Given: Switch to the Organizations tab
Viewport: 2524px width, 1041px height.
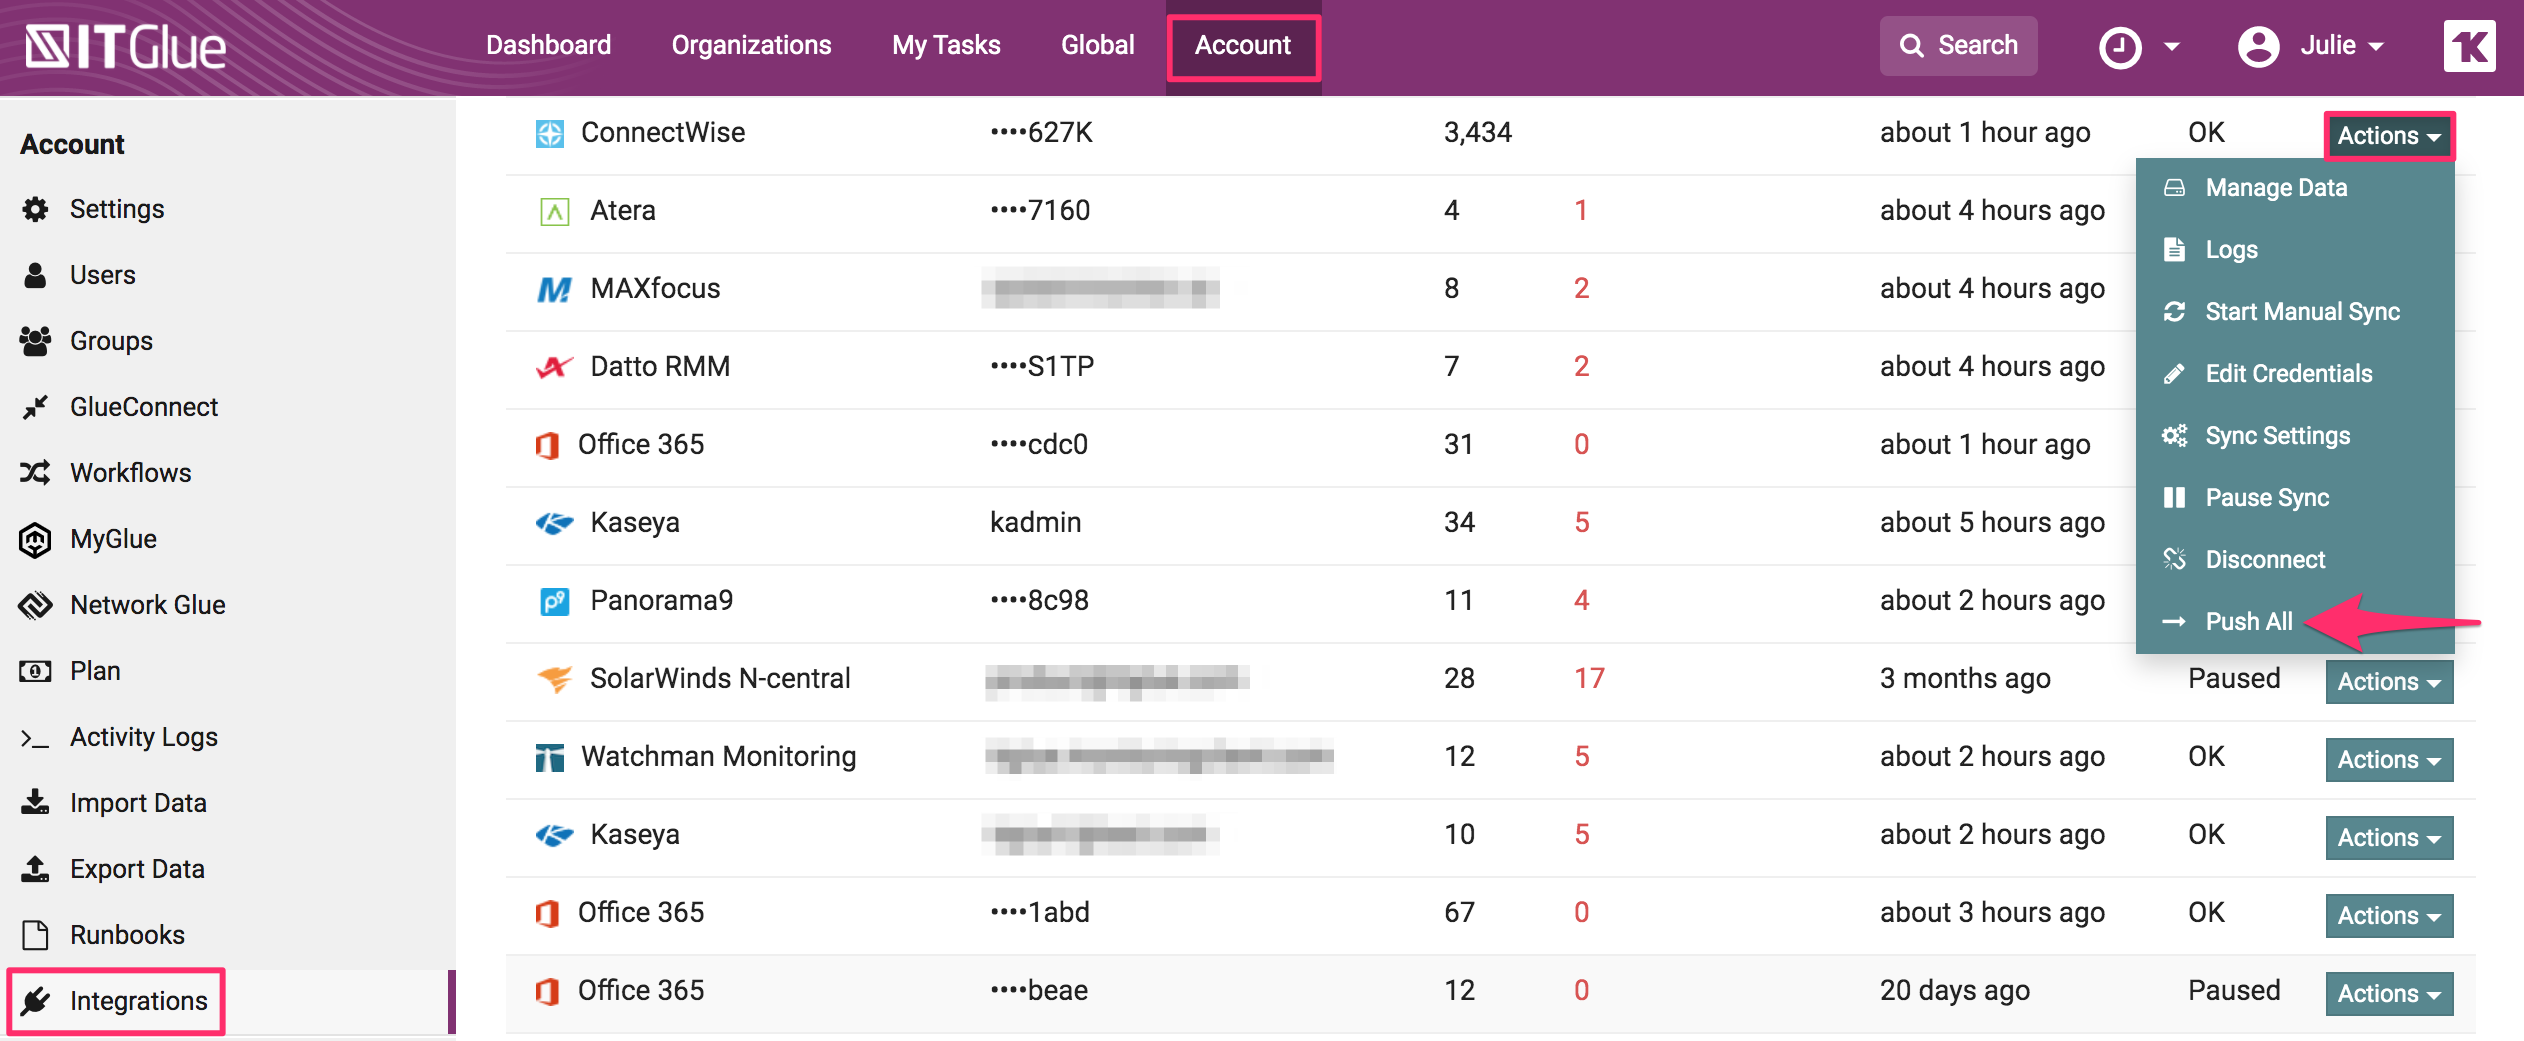Looking at the screenshot, I should [x=751, y=46].
